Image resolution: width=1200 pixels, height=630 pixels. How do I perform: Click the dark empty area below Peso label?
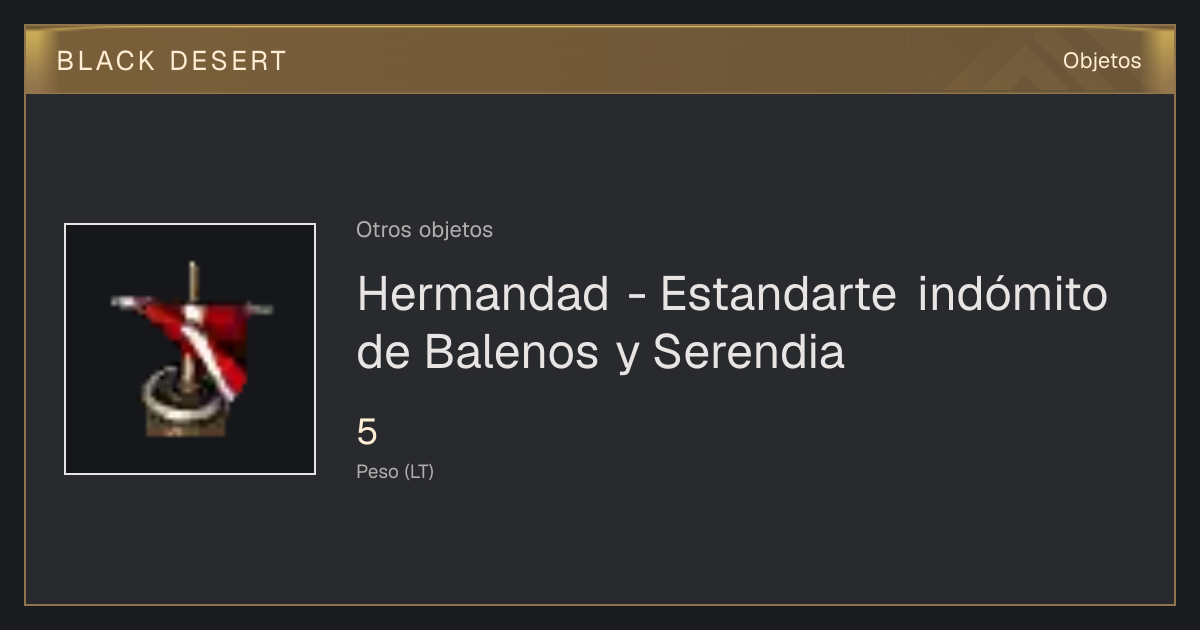tap(600, 545)
